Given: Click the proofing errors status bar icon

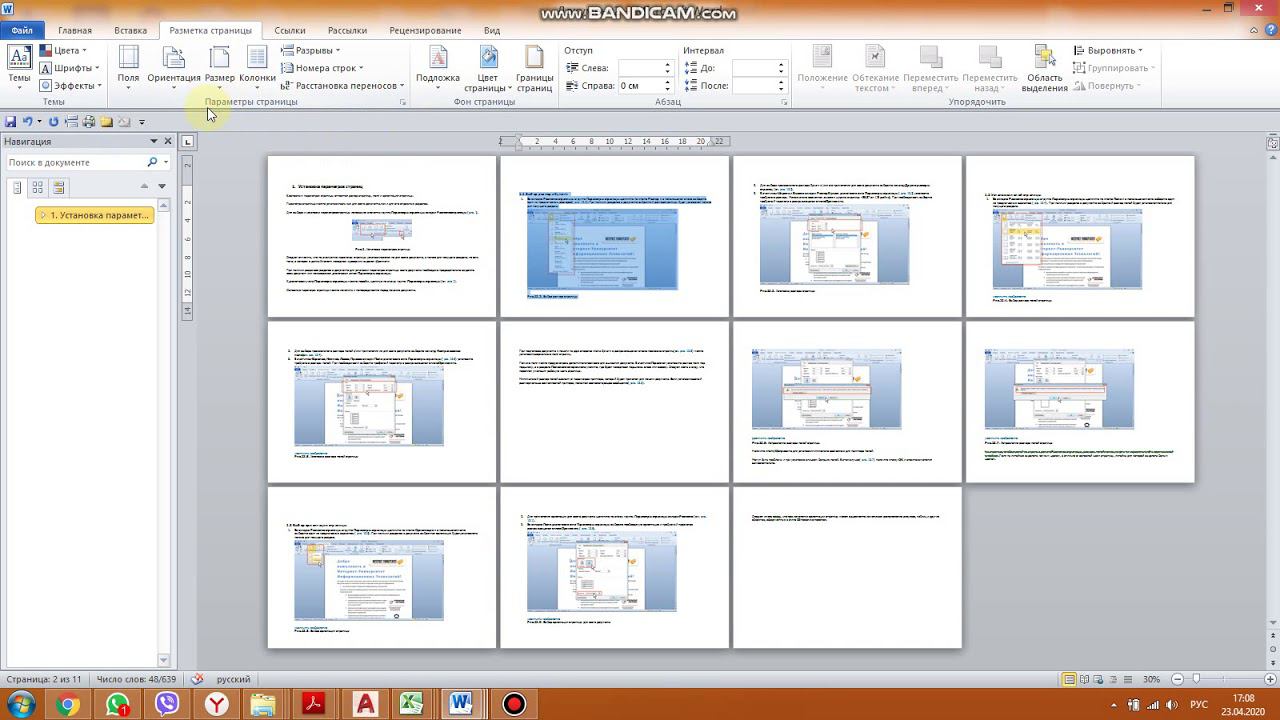Looking at the screenshot, I should (197, 679).
